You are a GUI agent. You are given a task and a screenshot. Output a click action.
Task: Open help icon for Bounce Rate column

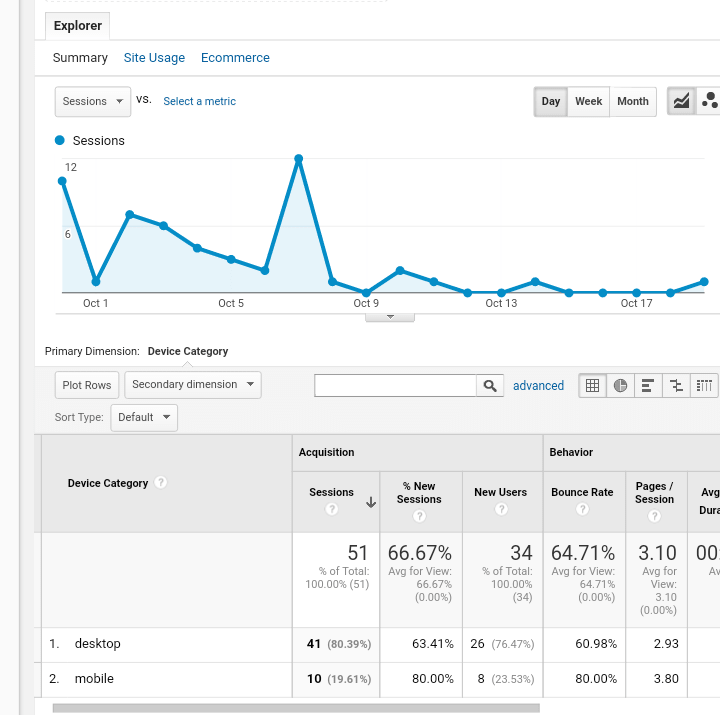[x=582, y=510]
